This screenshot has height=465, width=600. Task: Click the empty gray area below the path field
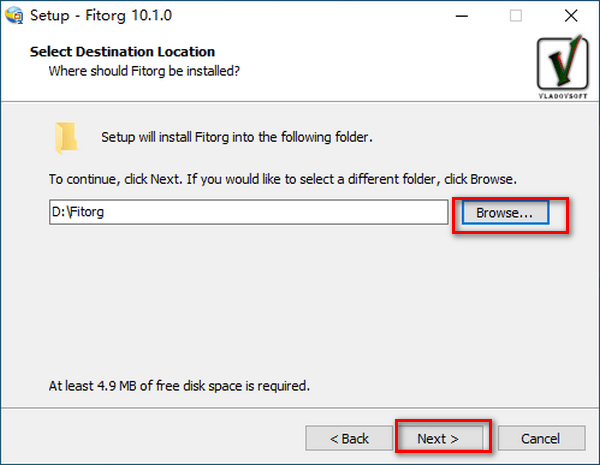click(x=300, y=300)
